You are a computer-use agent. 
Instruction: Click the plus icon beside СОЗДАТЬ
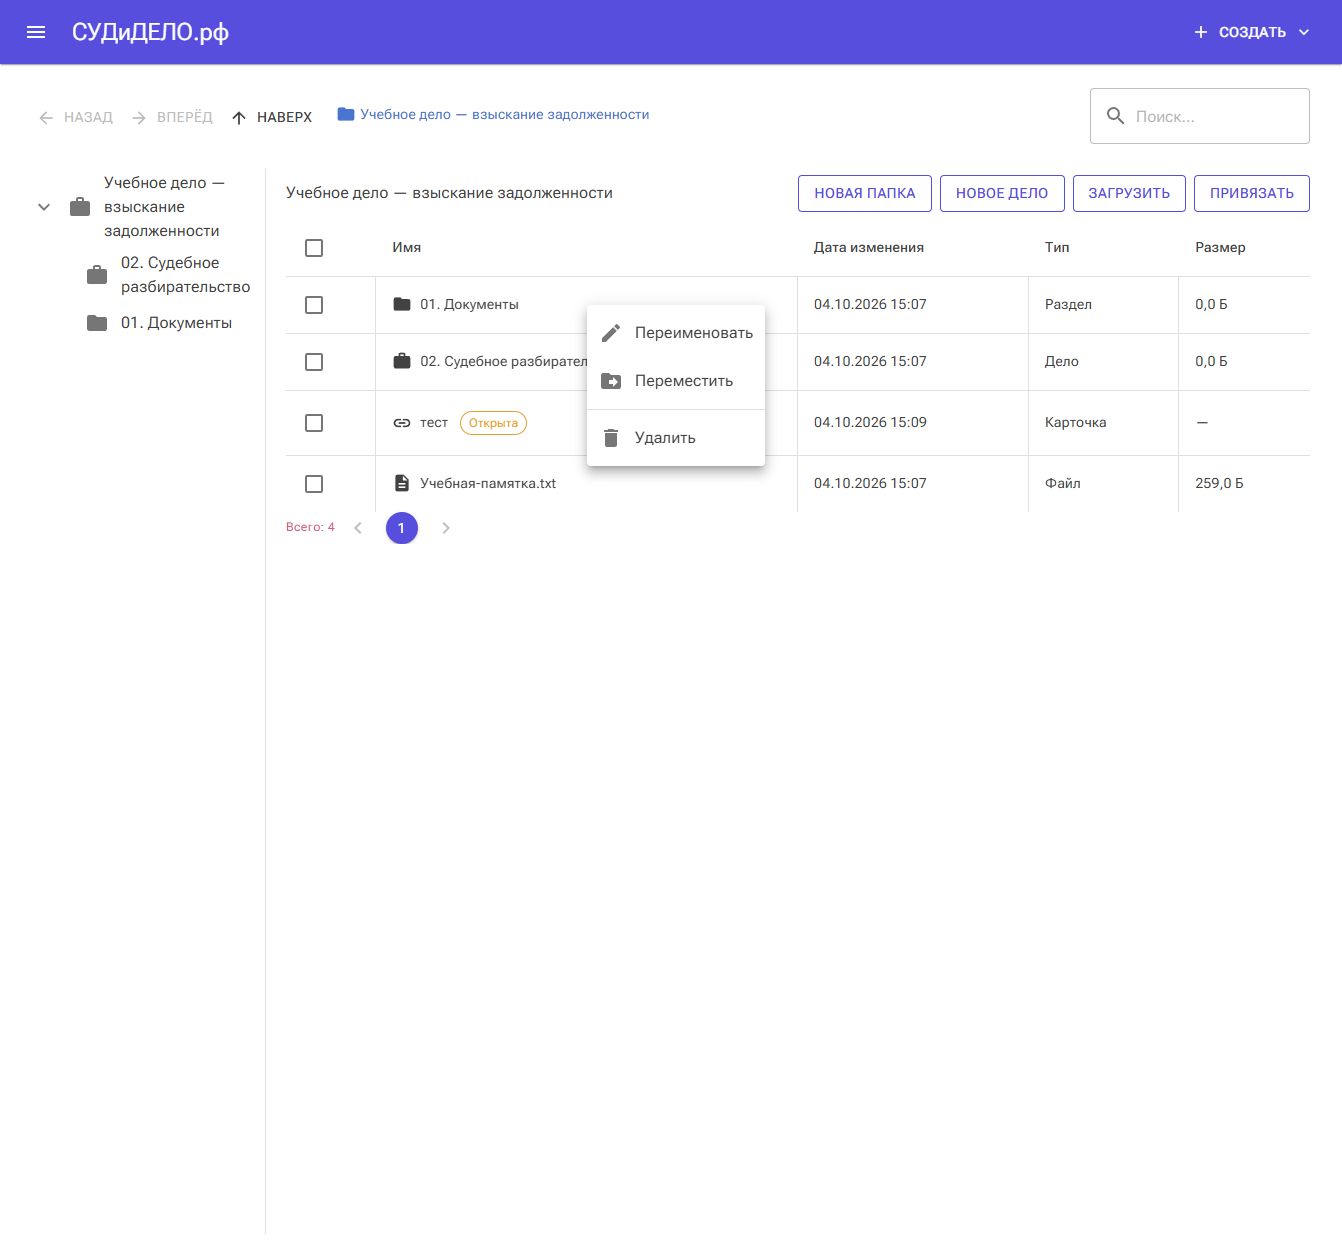point(1201,32)
